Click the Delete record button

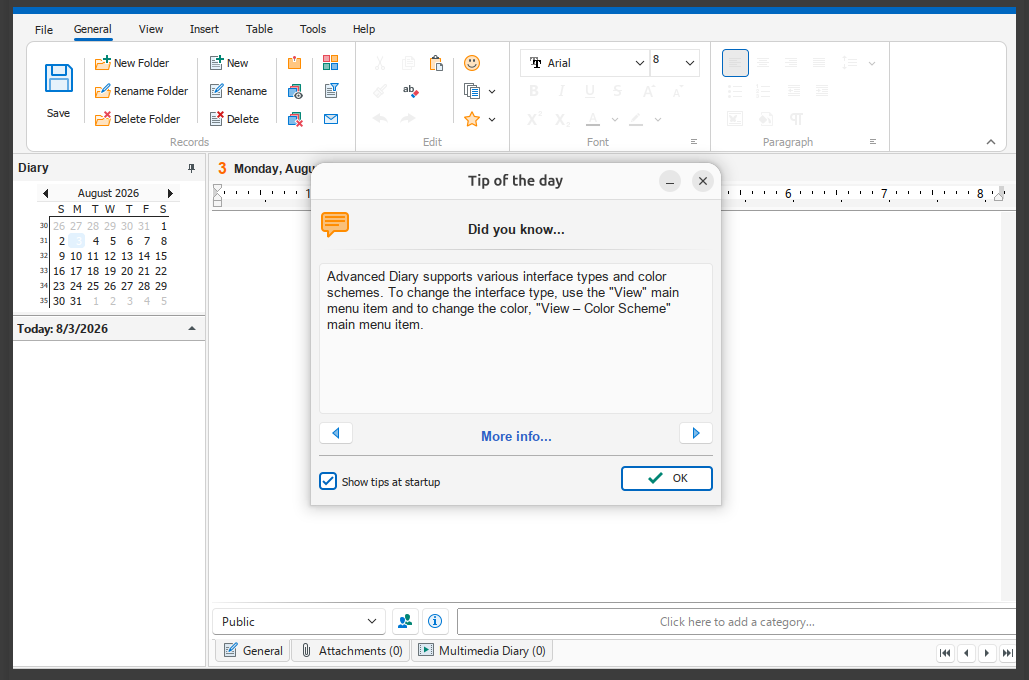(234, 119)
